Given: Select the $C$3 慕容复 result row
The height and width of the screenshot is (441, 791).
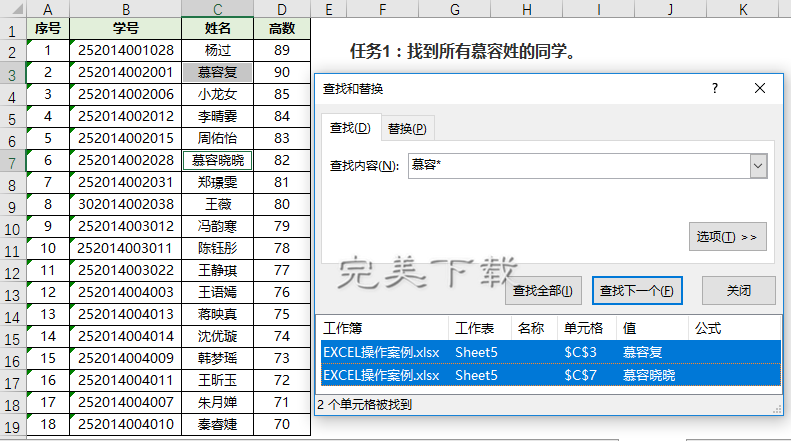Looking at the screenshot, I should click(x=551, y=352).
